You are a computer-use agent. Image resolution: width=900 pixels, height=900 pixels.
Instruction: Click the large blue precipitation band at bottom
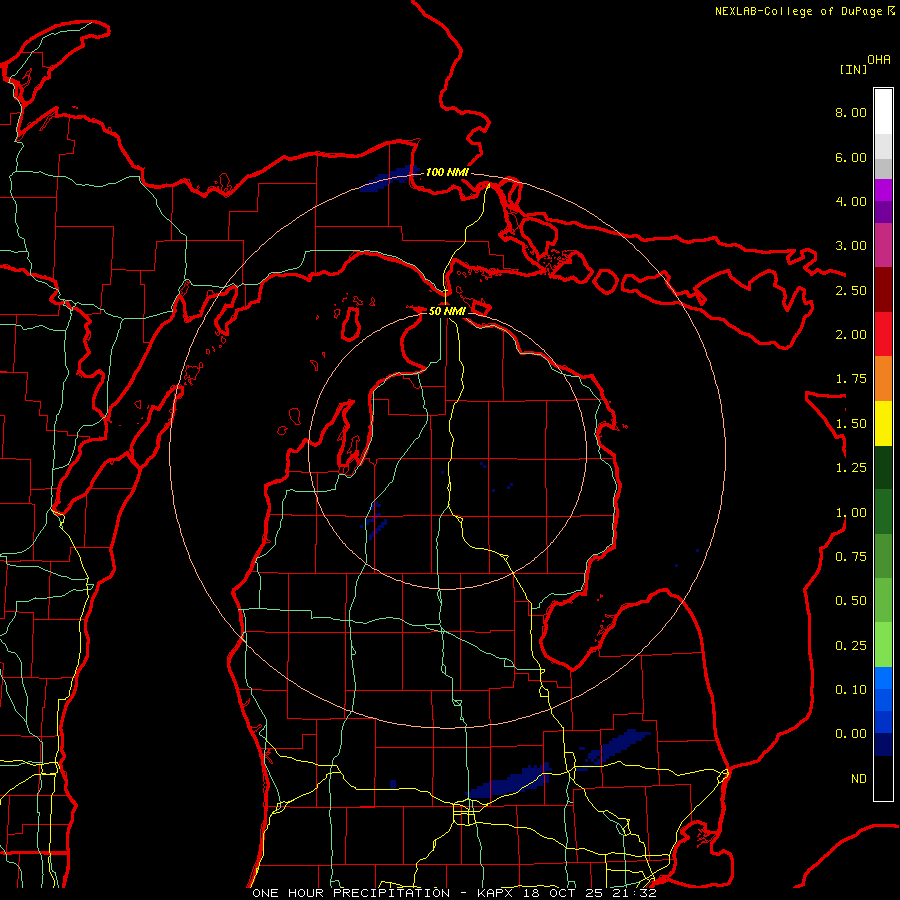pos(509,781)
